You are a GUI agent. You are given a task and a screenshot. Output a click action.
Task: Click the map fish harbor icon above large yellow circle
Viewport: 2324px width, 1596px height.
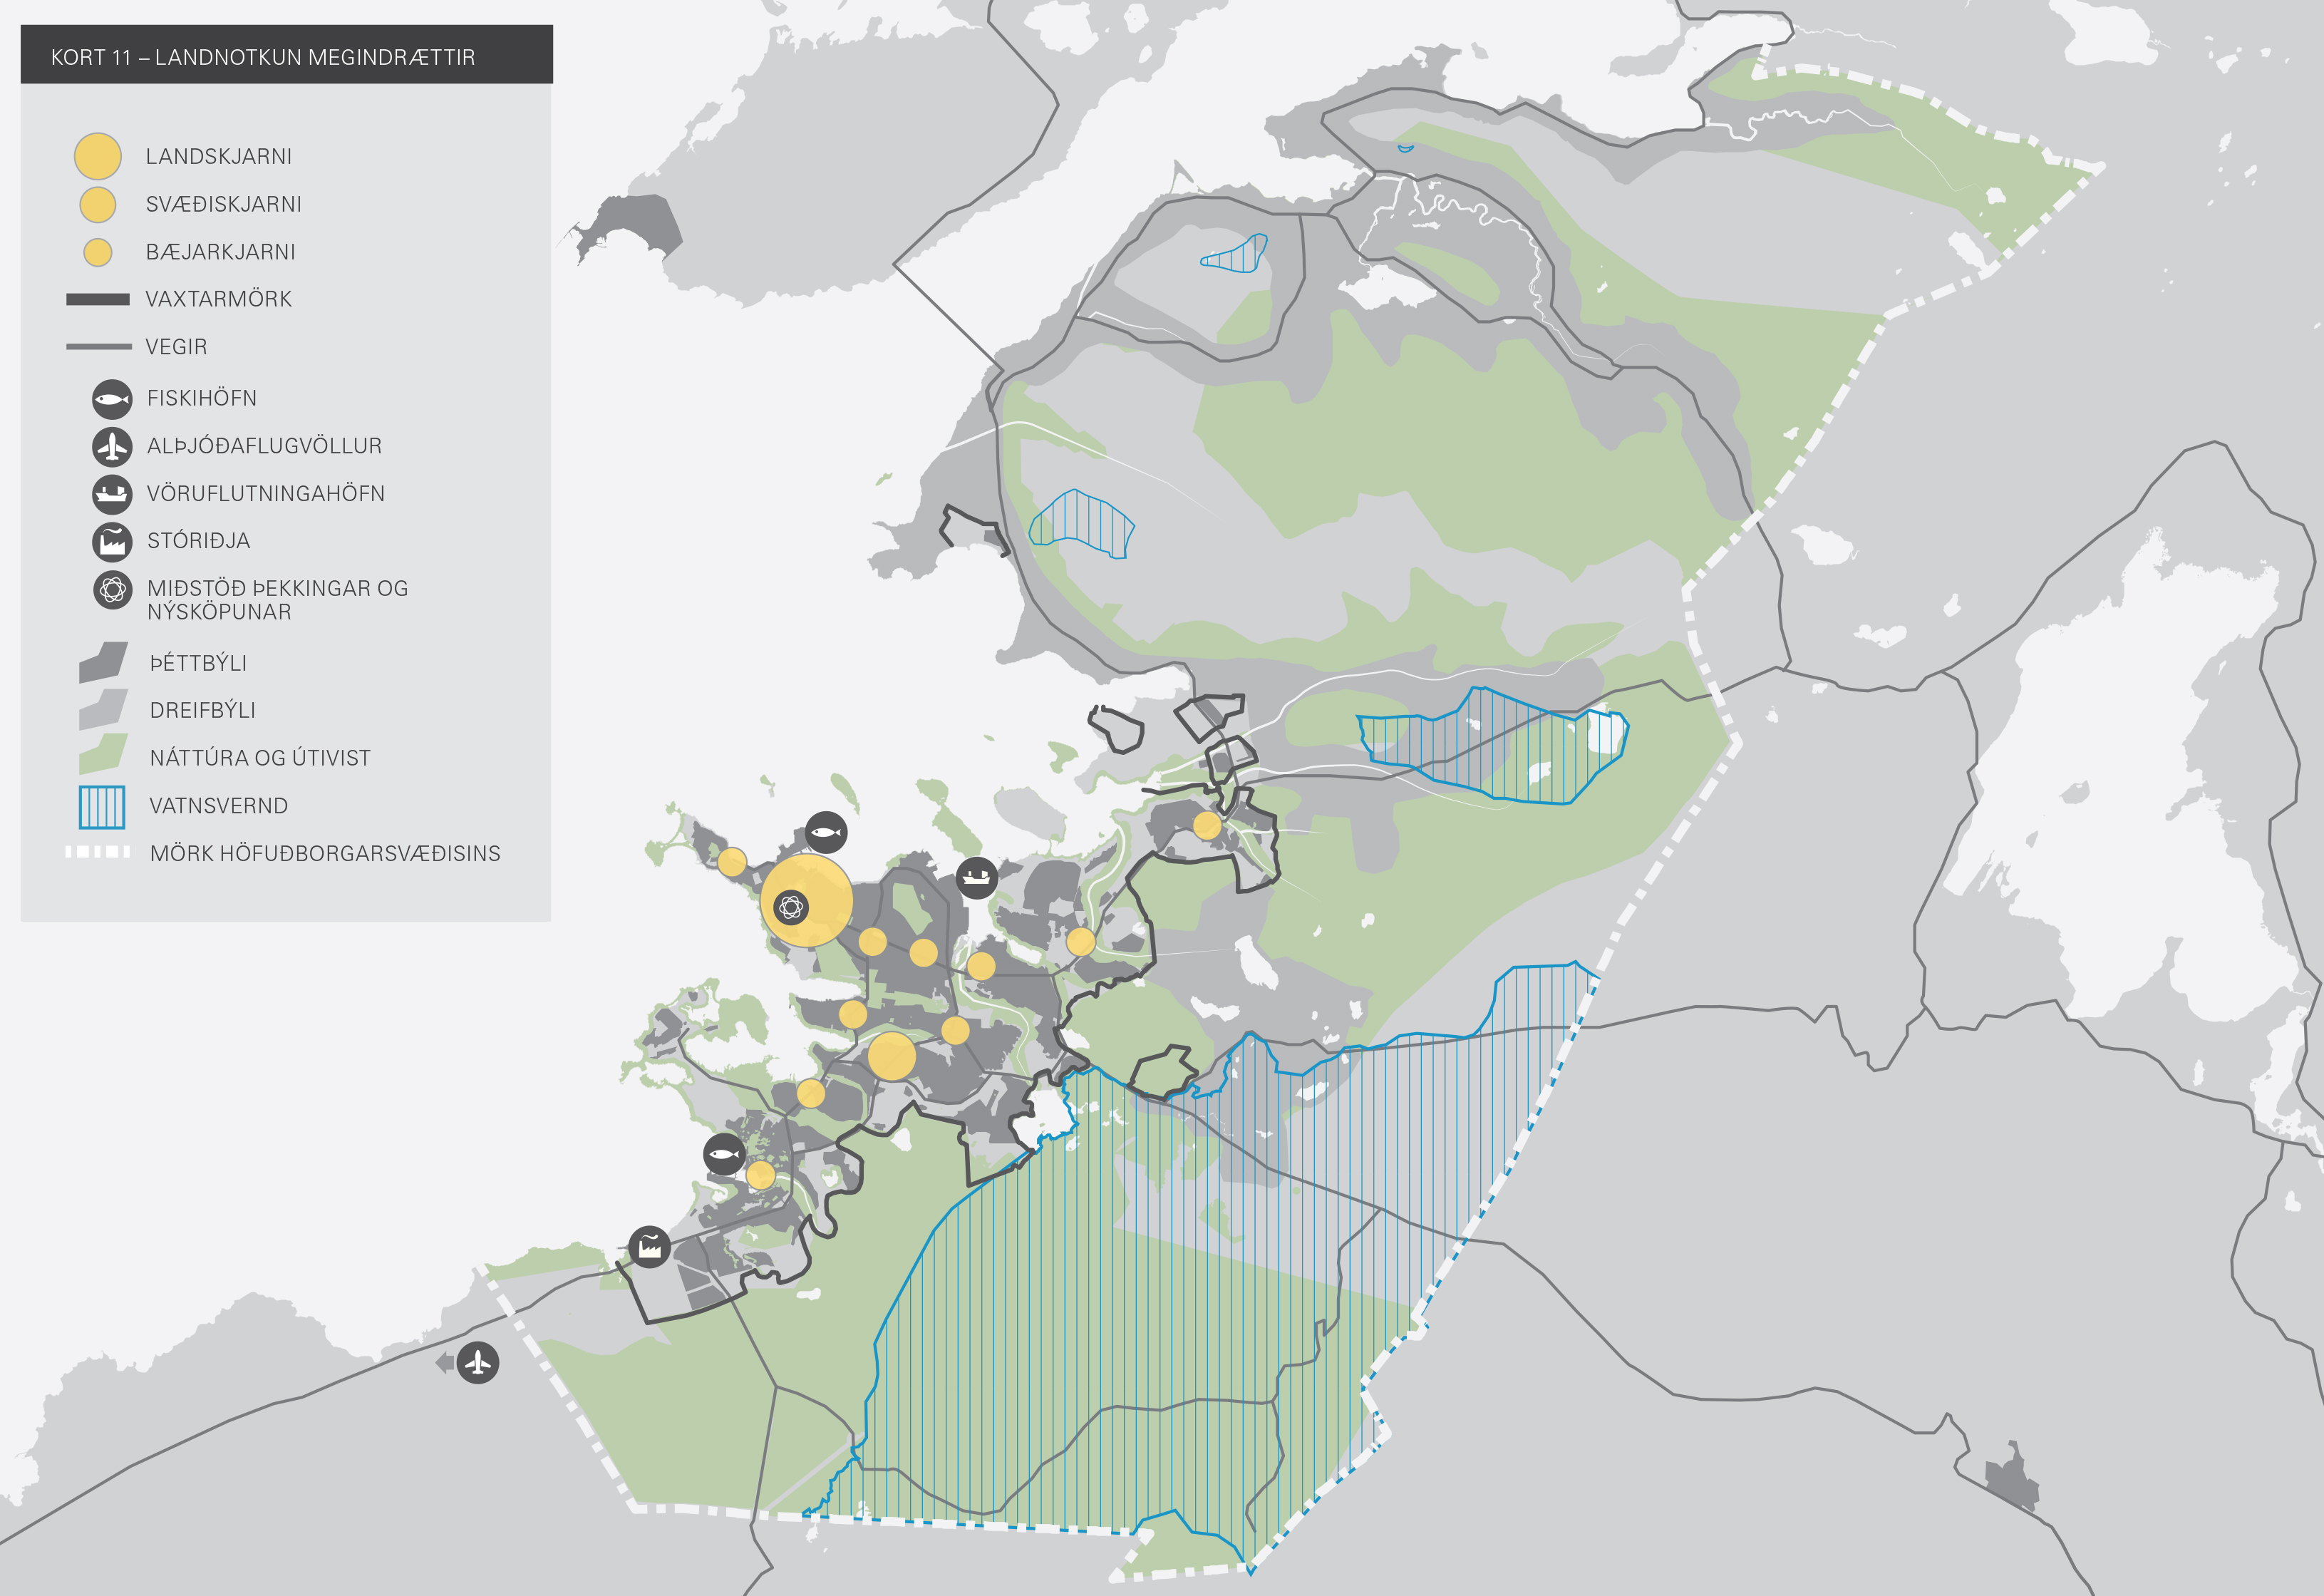click(826, 832)
